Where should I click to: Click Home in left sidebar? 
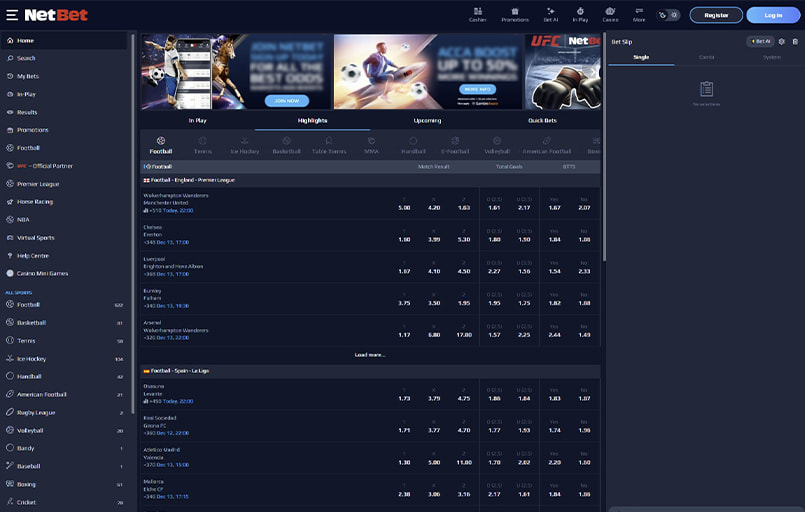pyautogui.click(x=64, y=41)
